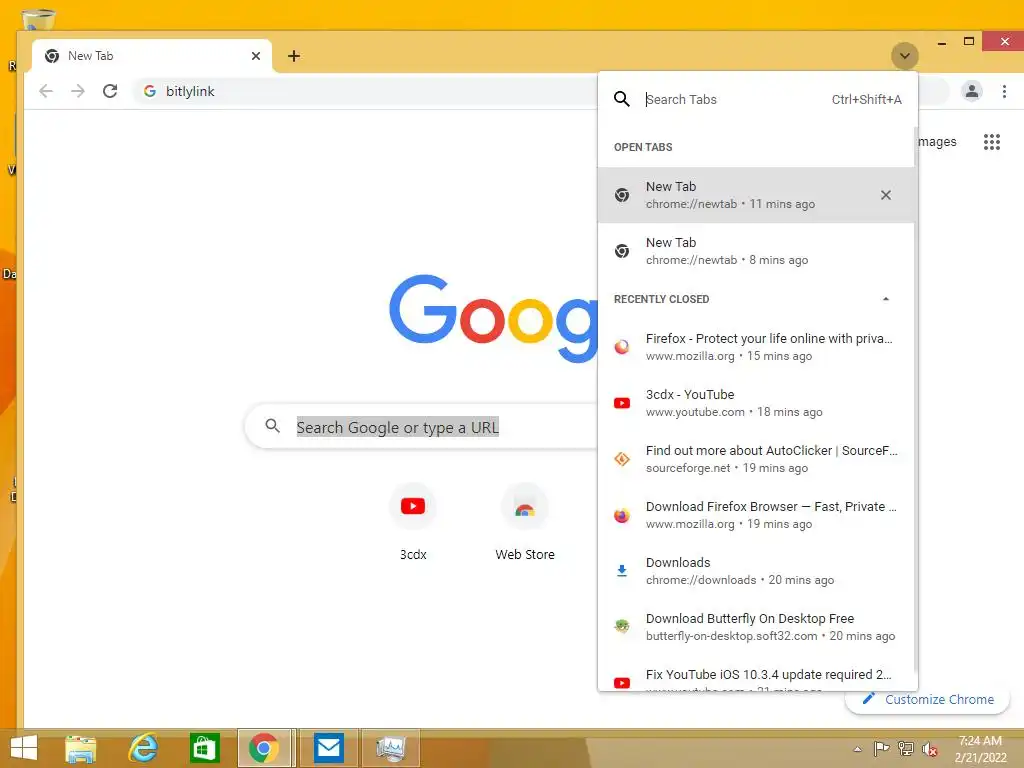Reopen Download Butterfly On Desktop Free entry
Viewport: 1024px width, 768px height.
click(756, 627)
